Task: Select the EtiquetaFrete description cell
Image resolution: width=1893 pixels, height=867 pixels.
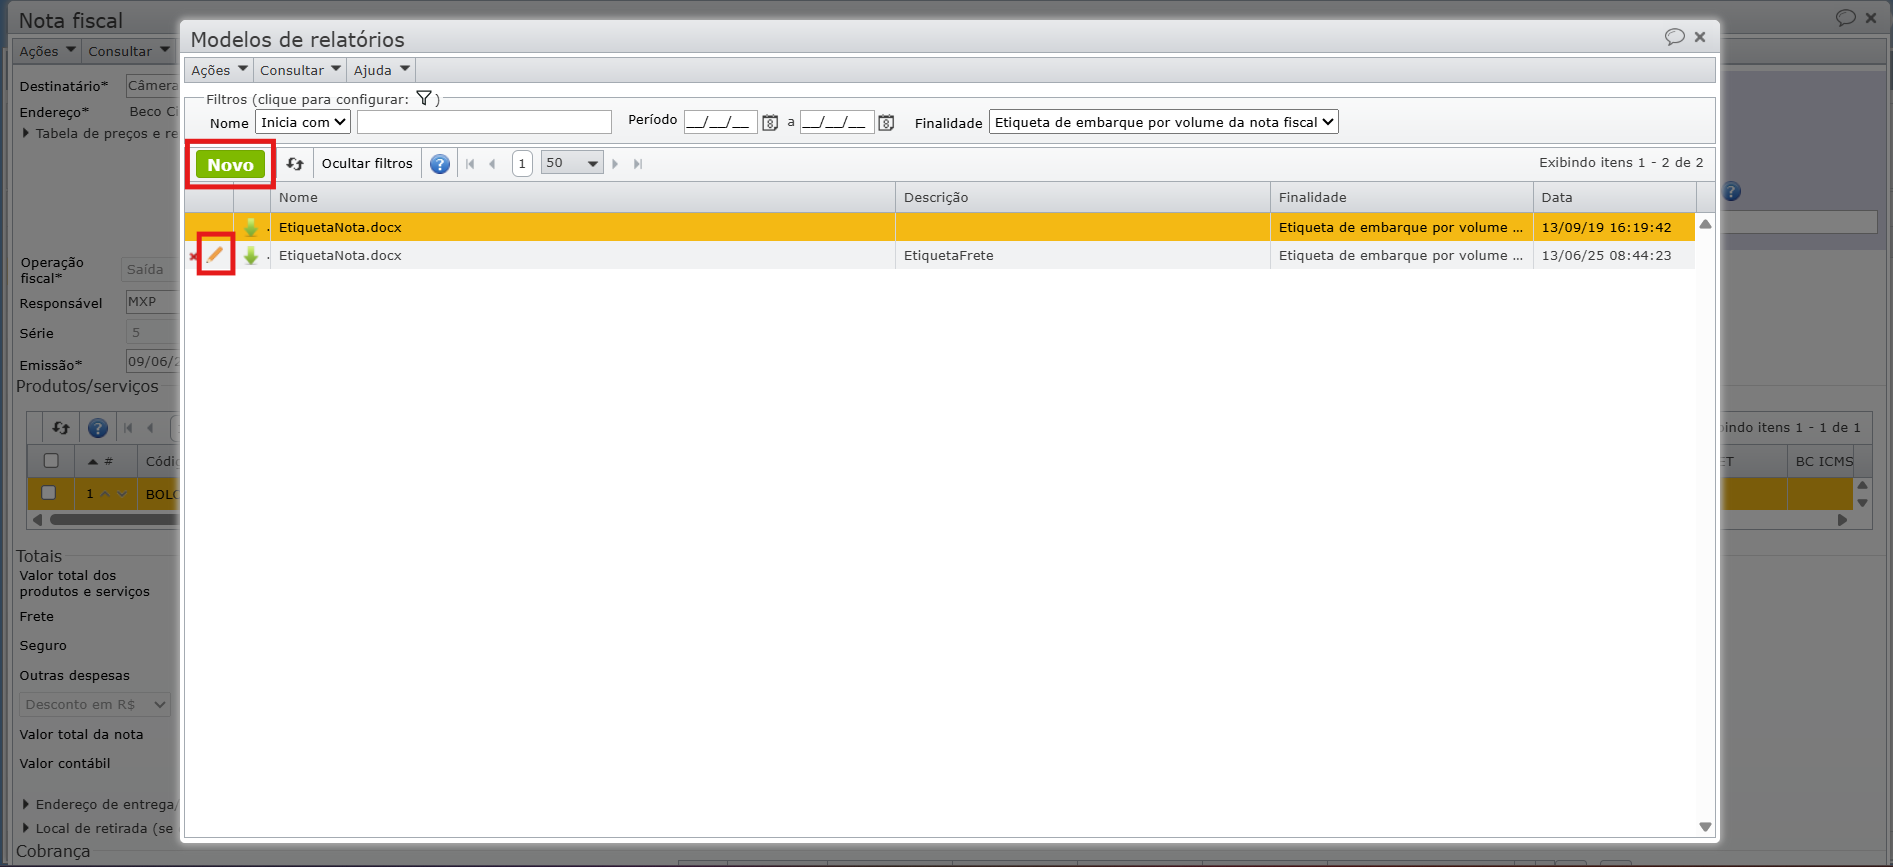Action: point(1083,256)
